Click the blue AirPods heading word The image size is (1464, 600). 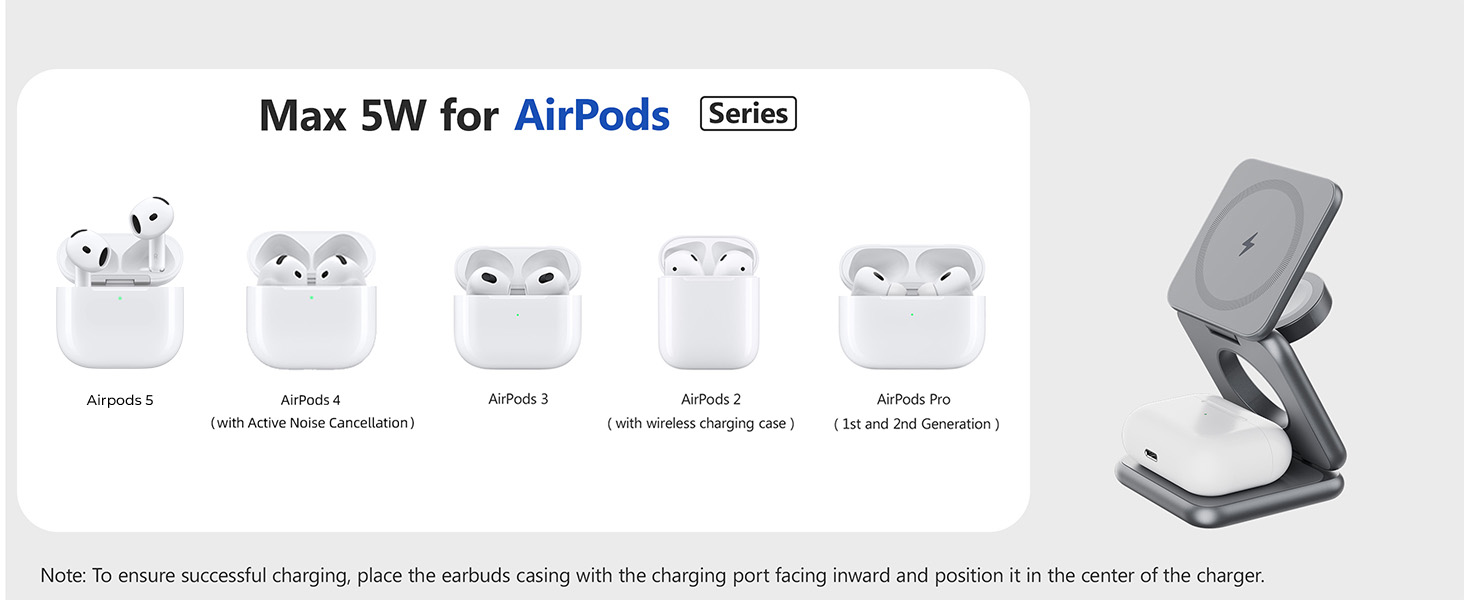tap(592, 116)
